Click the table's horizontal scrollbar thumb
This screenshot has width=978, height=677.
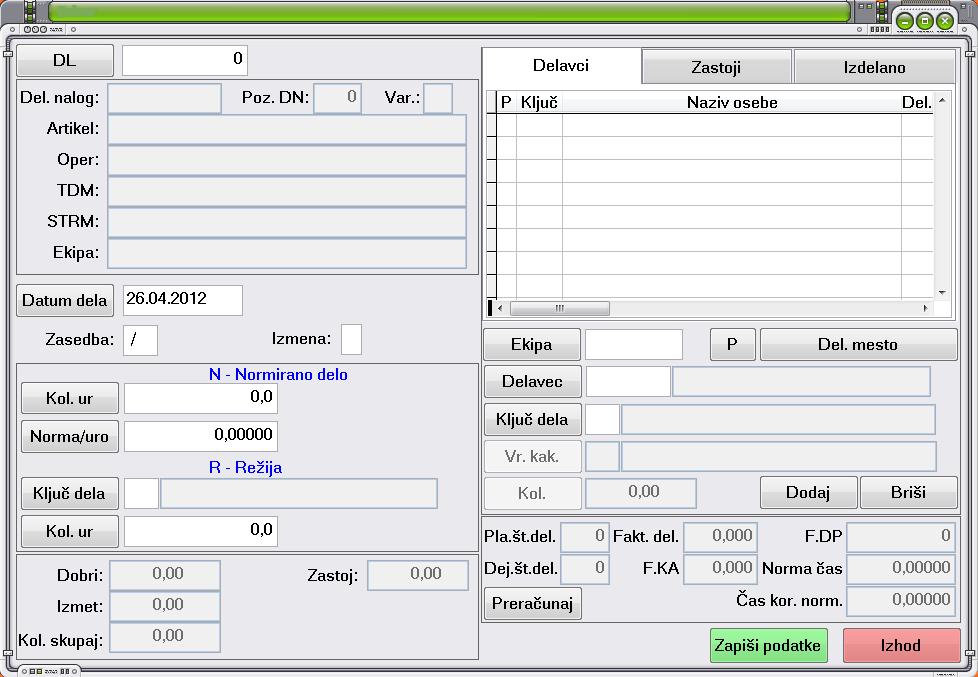559,308
